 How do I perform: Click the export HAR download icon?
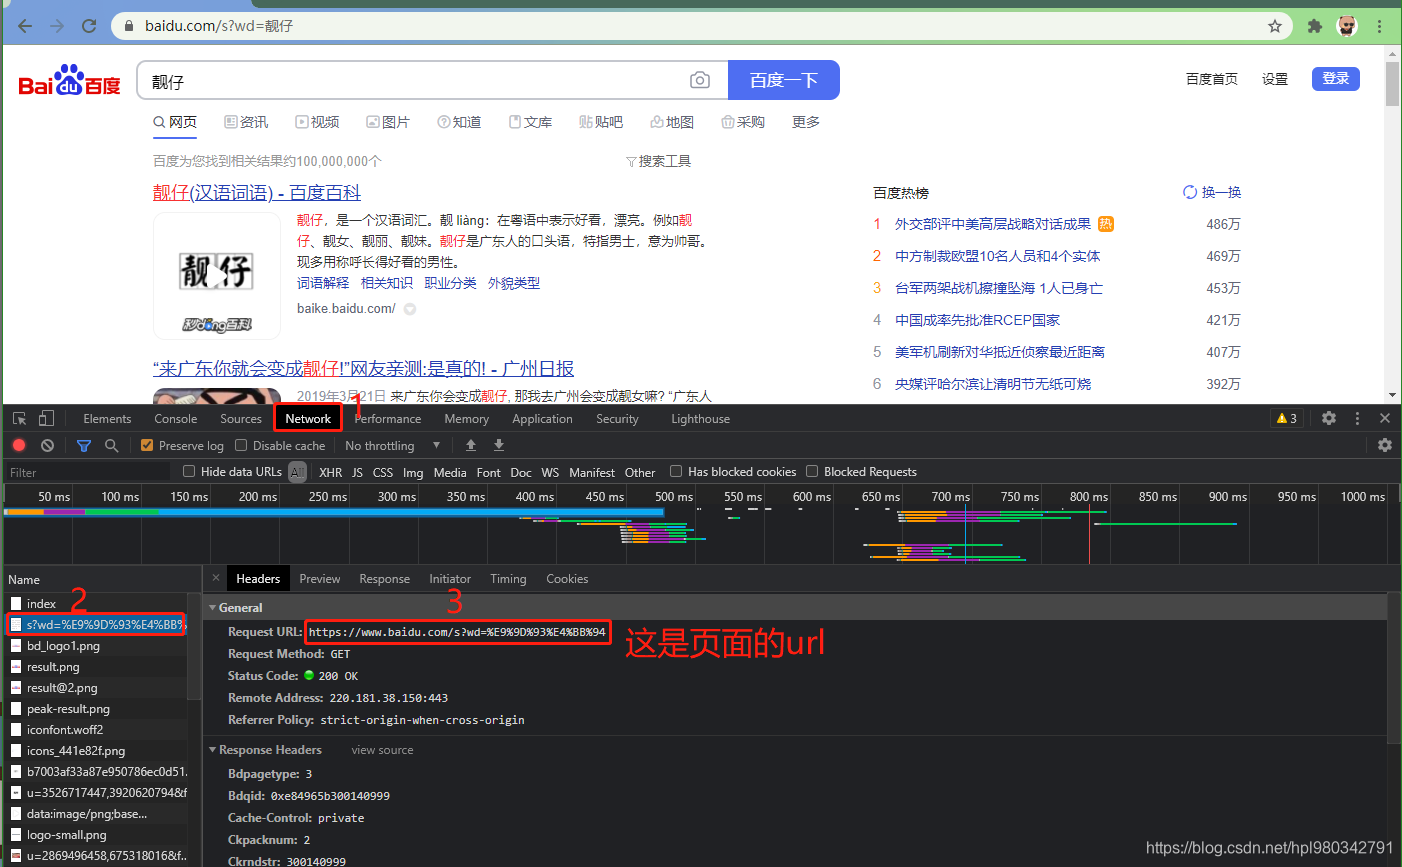click(x=499, y=445)
